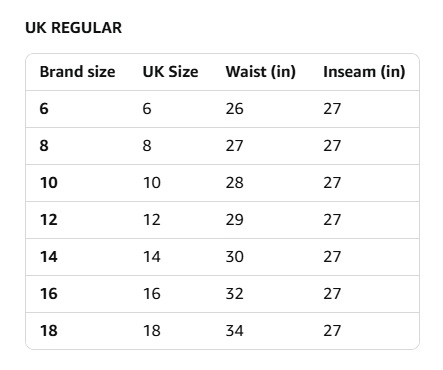443x370 pixels.
Task: Select the Brand size column header
Action: tap(77, 72)
